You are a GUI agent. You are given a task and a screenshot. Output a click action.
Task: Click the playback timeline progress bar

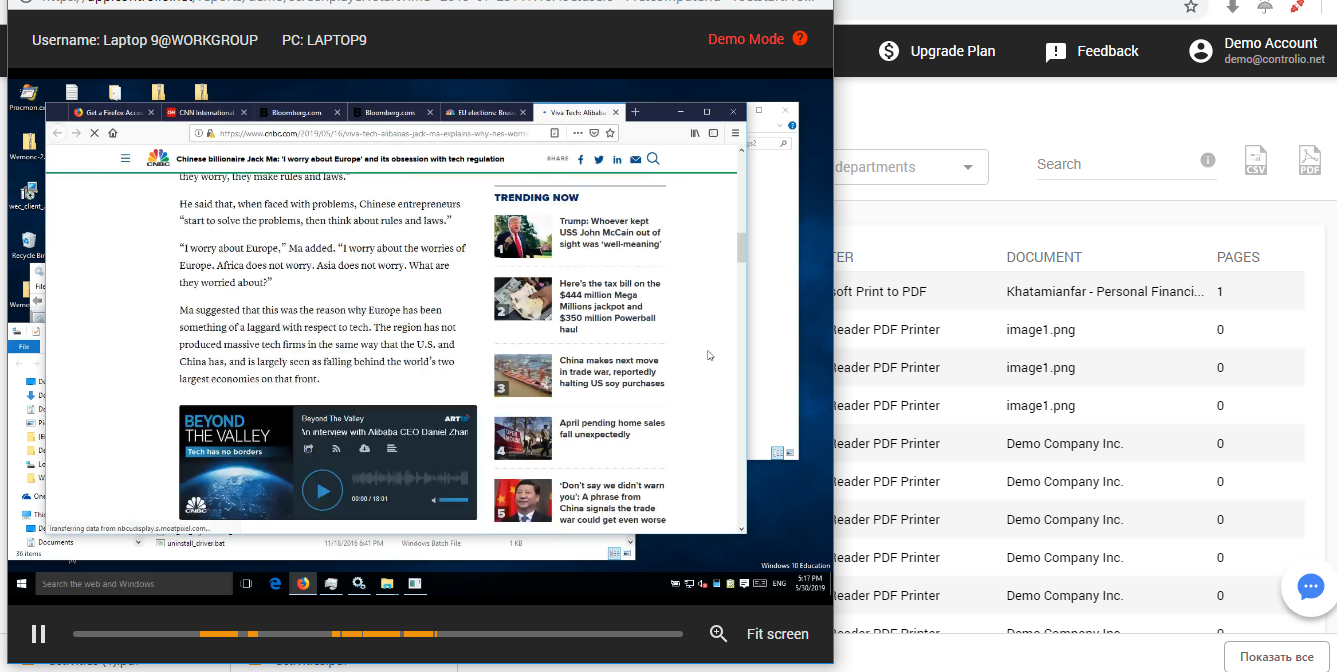tap(378, 634)
